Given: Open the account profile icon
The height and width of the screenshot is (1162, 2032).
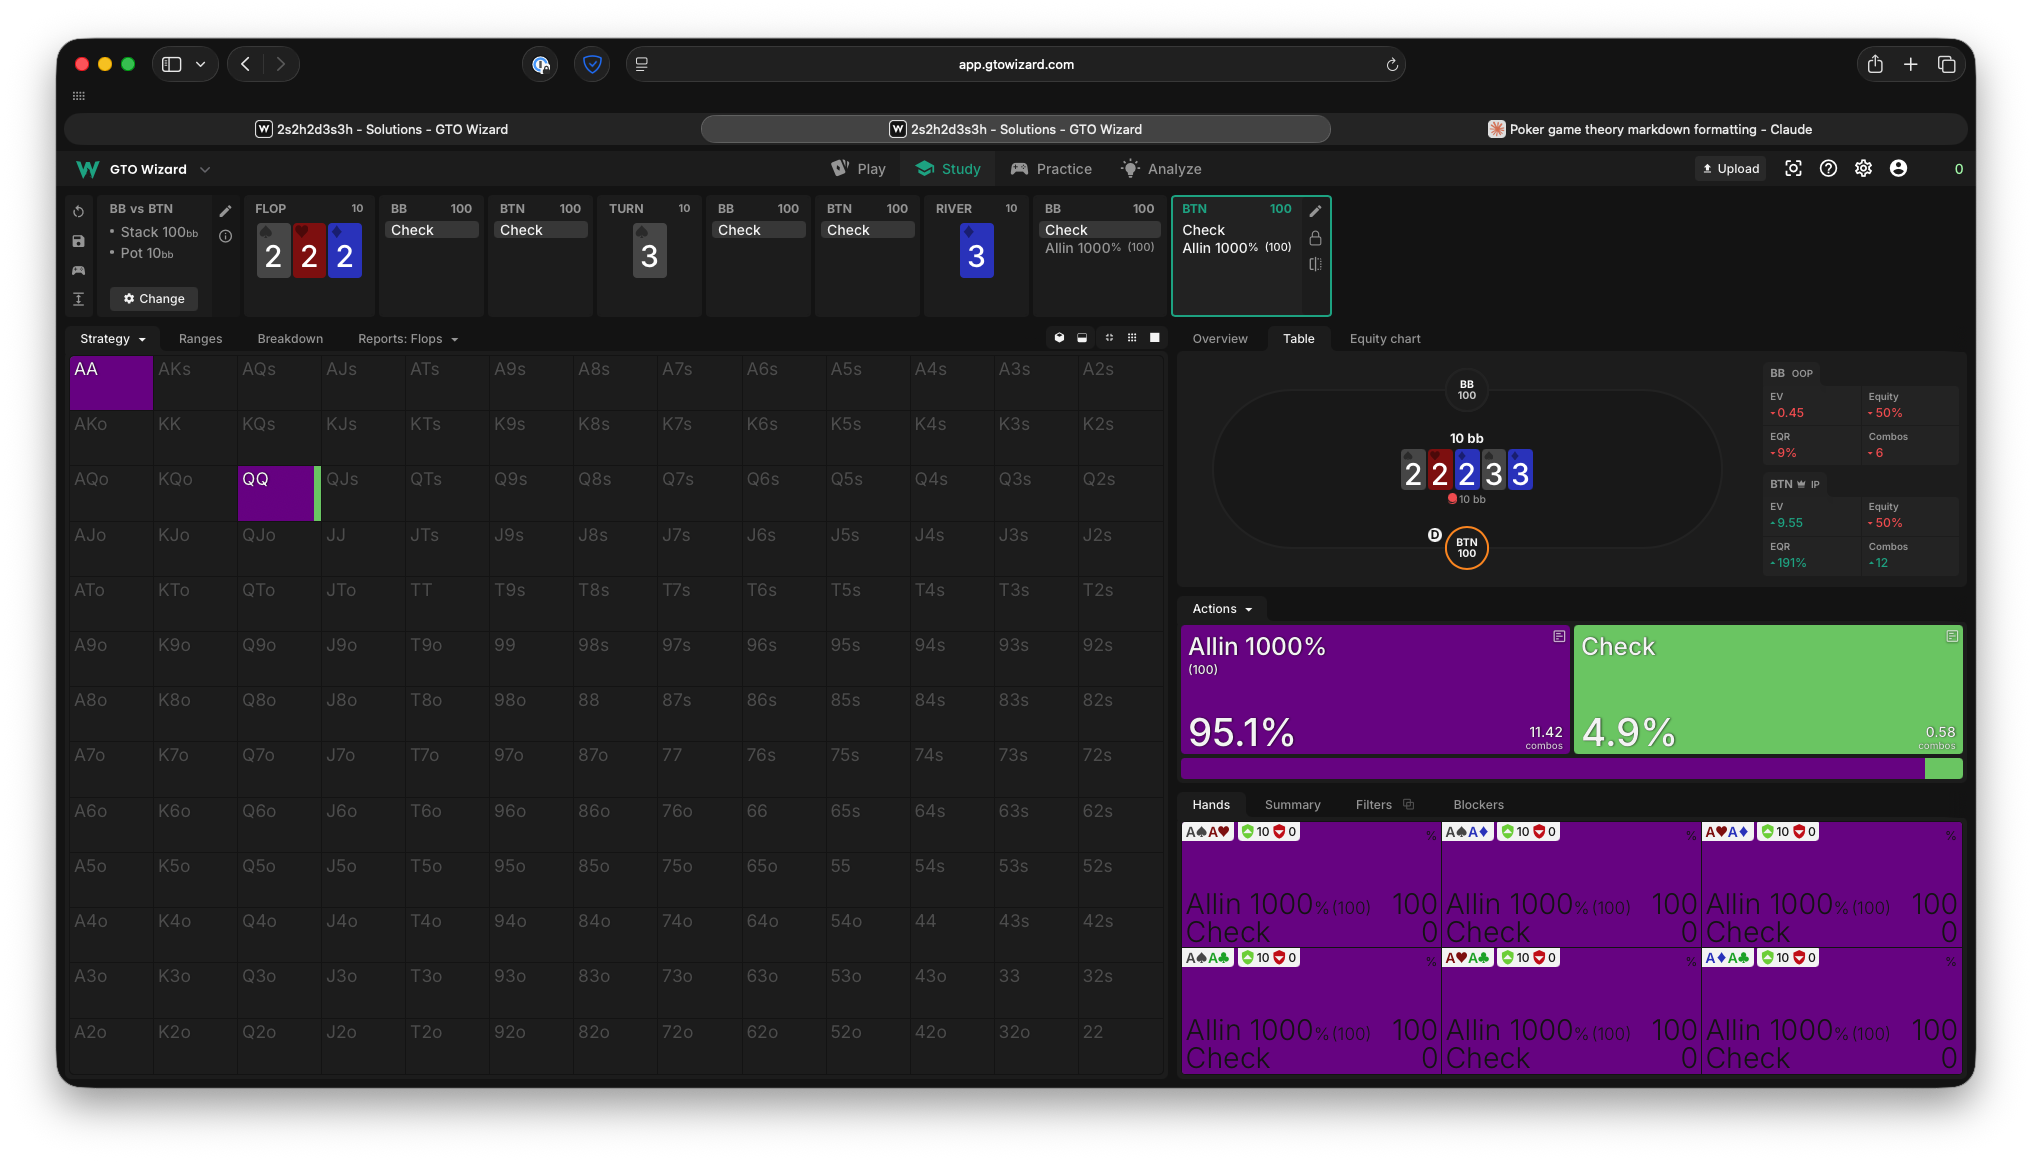Looking at the screenshot, I should (x=1898, y=169).
